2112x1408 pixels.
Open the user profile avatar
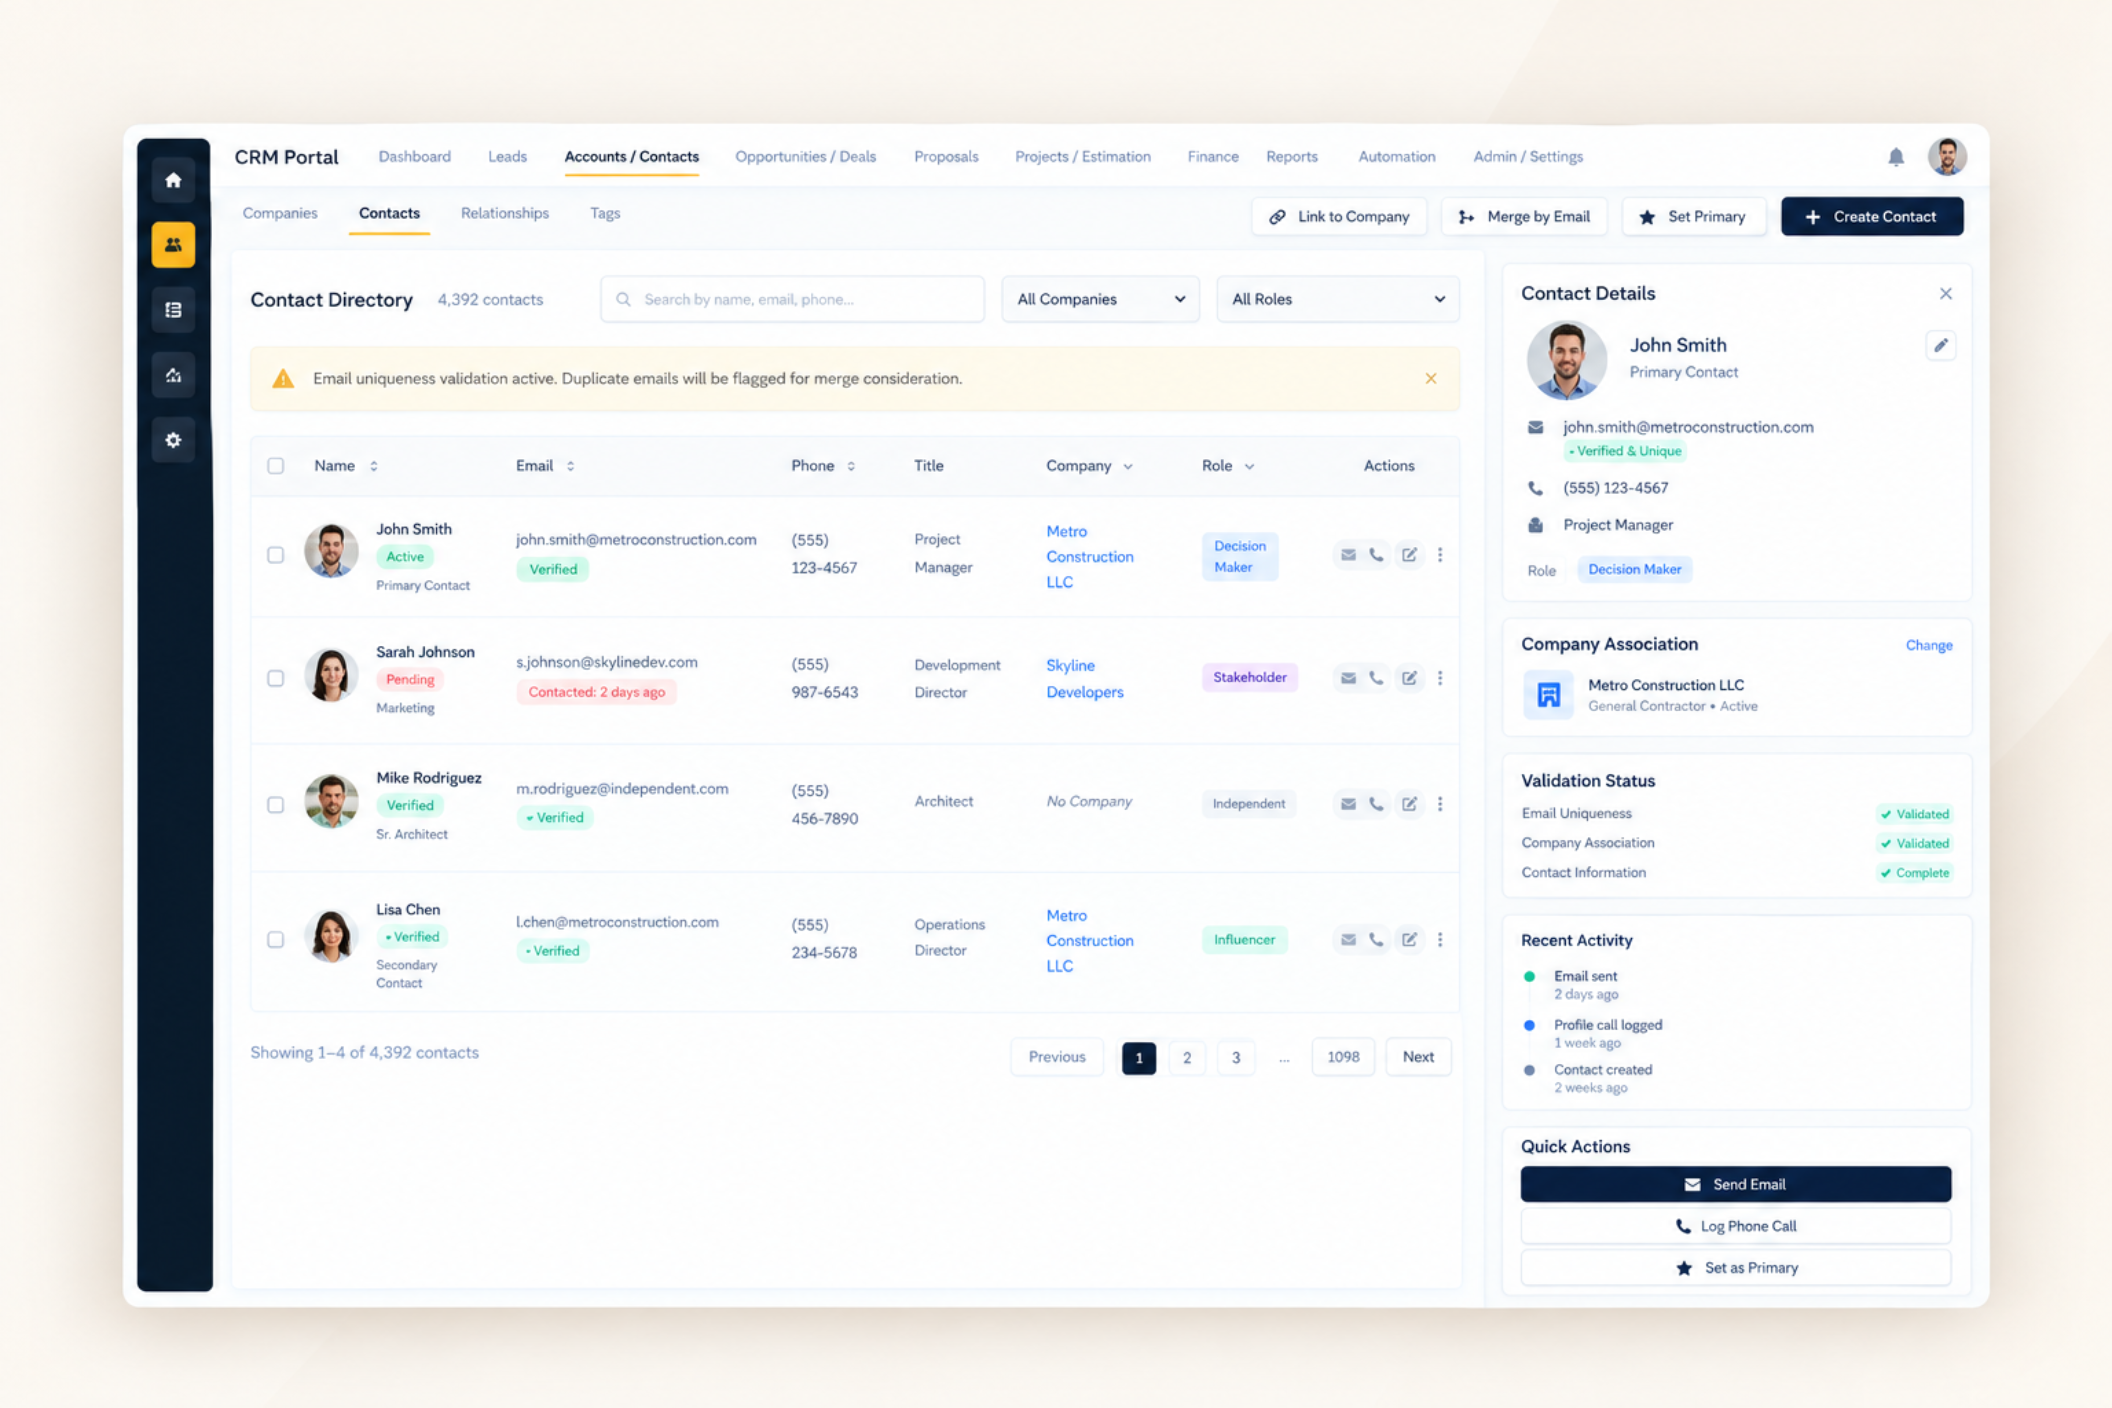tap(1946, 157)
